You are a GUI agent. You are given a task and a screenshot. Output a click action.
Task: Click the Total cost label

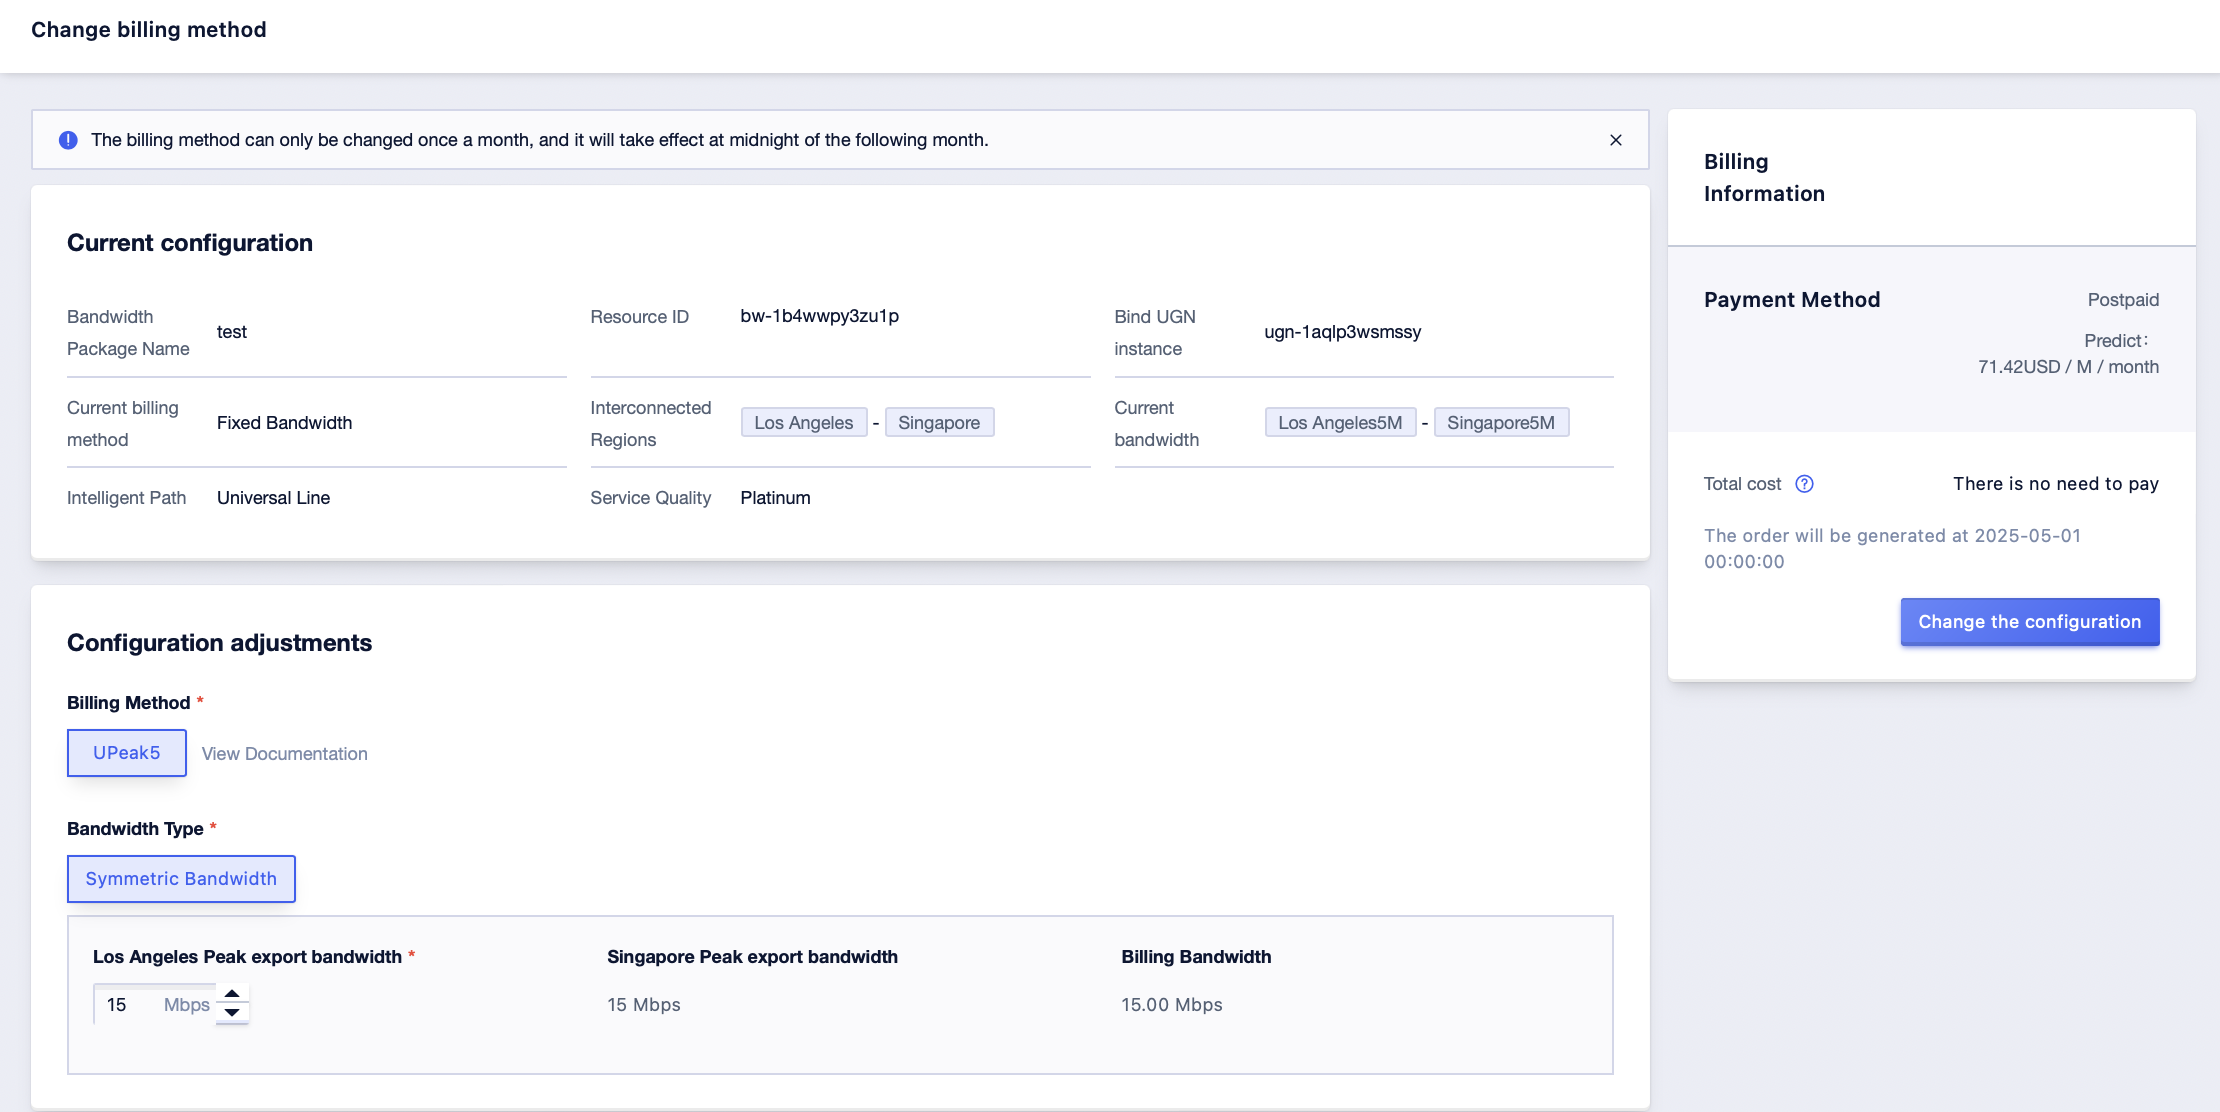point(1743,484)
